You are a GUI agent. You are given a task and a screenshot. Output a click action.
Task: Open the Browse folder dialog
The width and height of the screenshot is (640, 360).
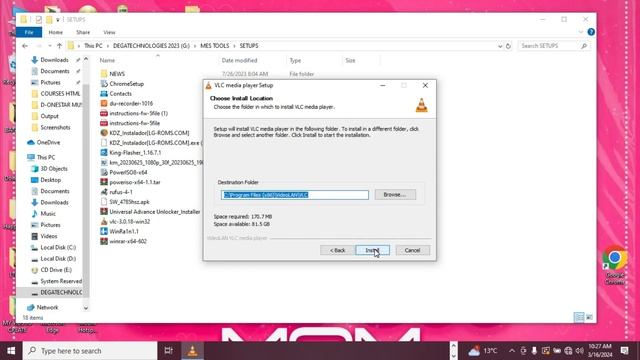(395, 195)
